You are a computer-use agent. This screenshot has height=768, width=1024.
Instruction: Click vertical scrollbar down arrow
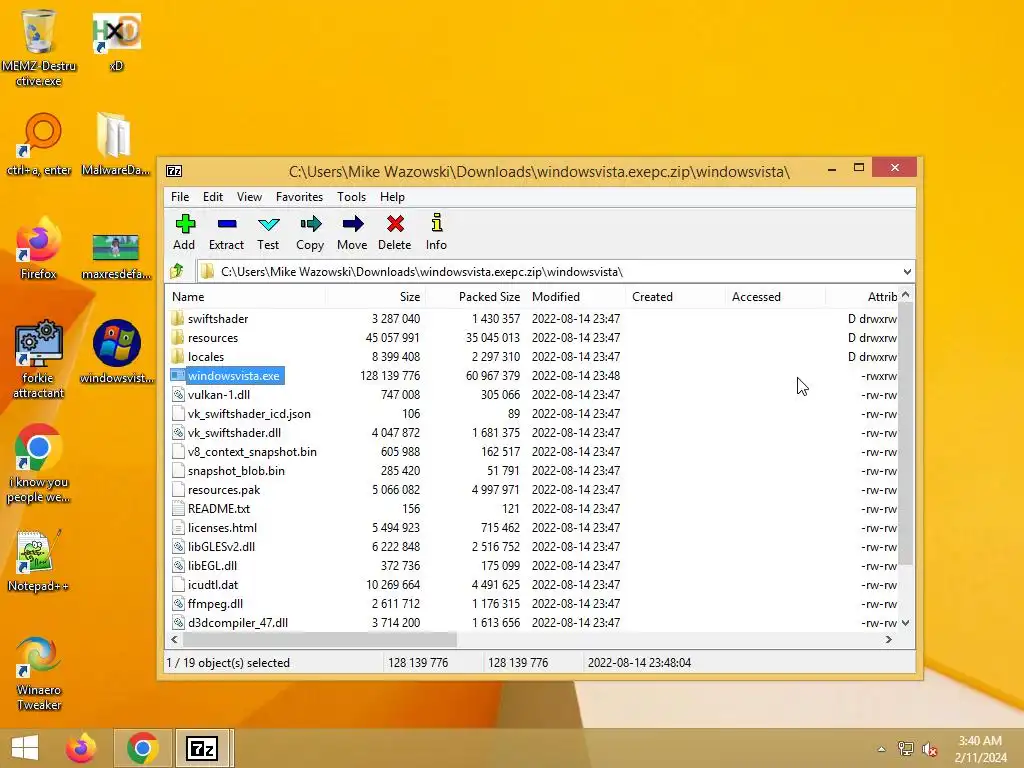(906, 622)
